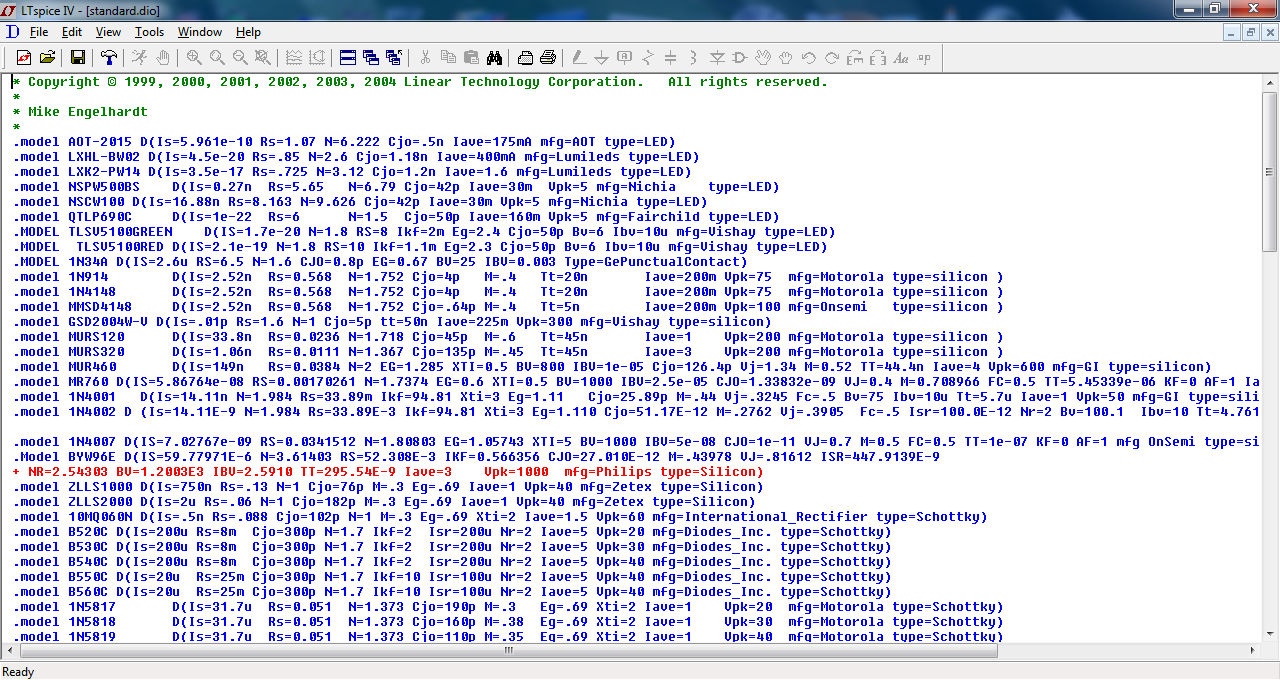Click the Close All Windows toolbar icon

click(393, 58)
